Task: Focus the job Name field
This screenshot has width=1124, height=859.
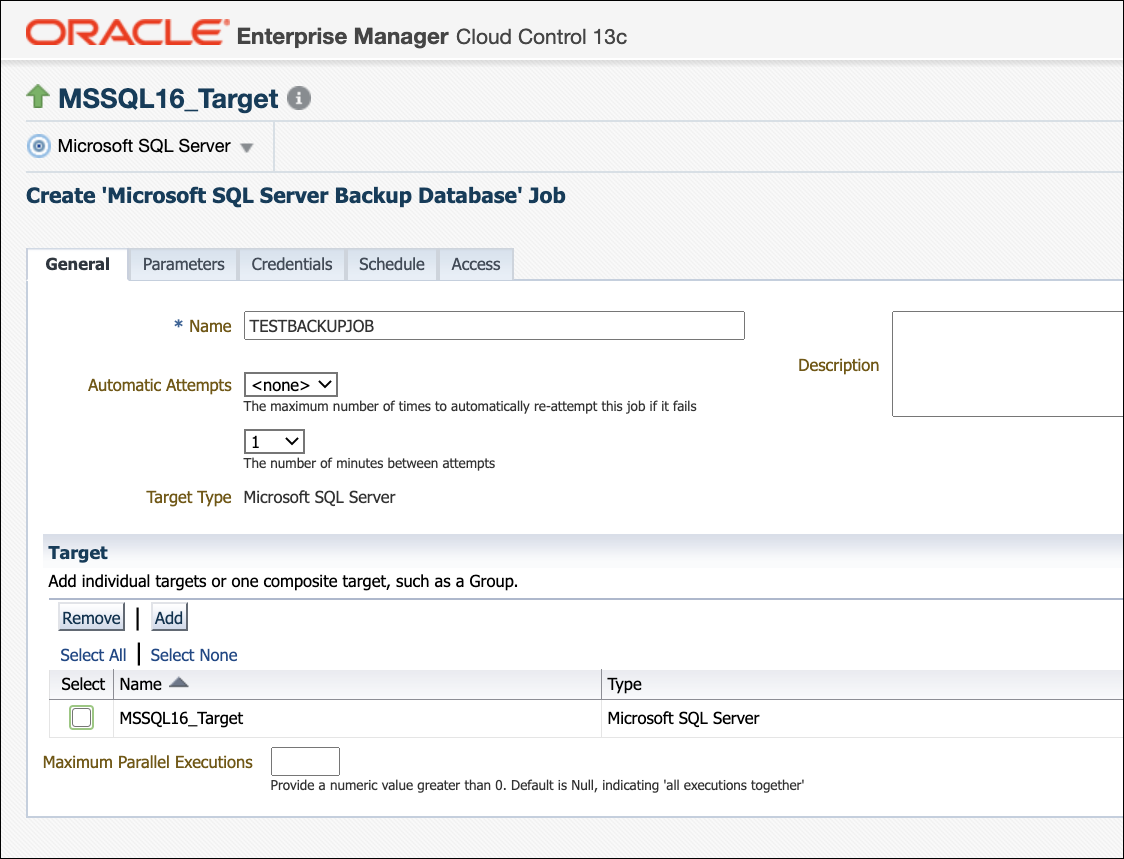Action: (494, 326)
